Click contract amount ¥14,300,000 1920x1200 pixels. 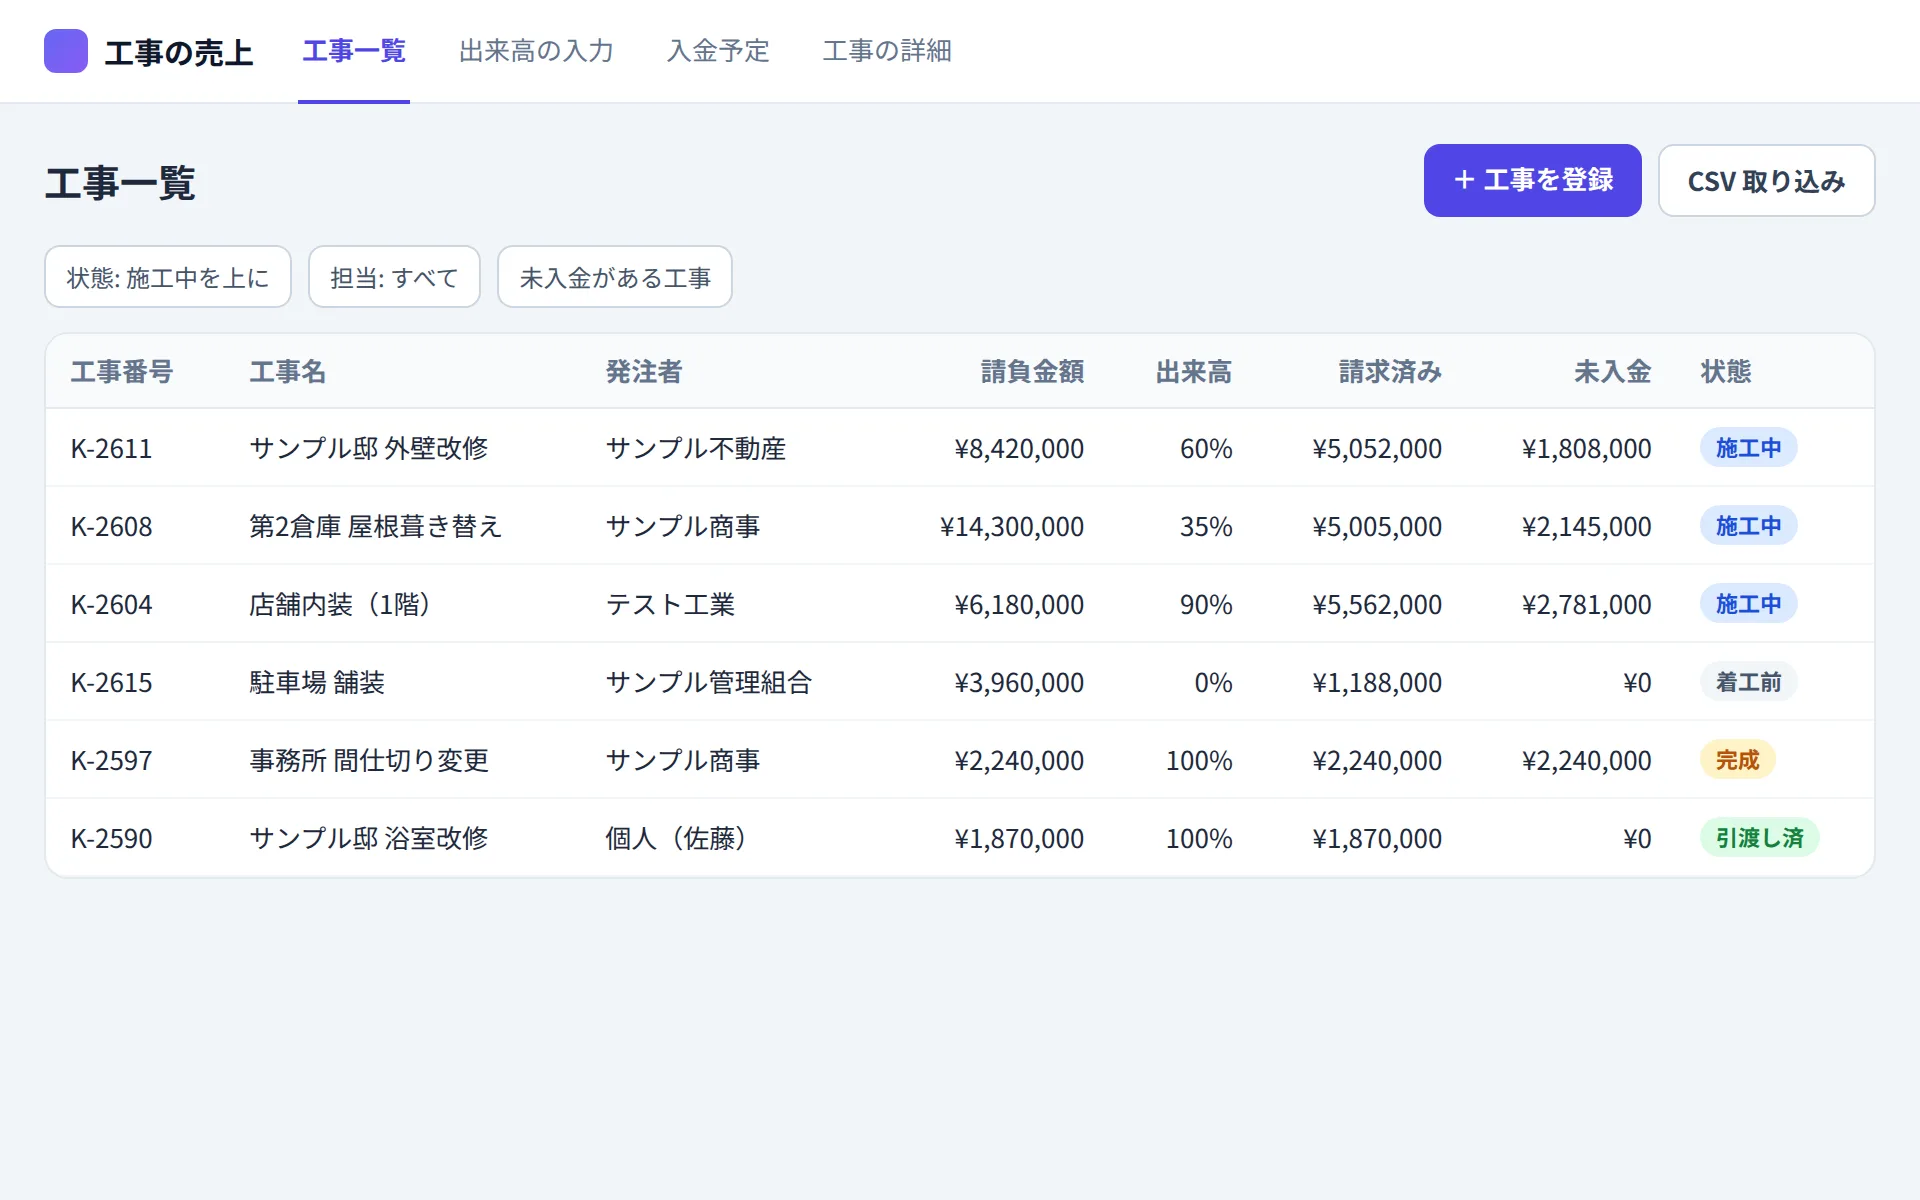pyautogui.click(x=1012, y=526)
